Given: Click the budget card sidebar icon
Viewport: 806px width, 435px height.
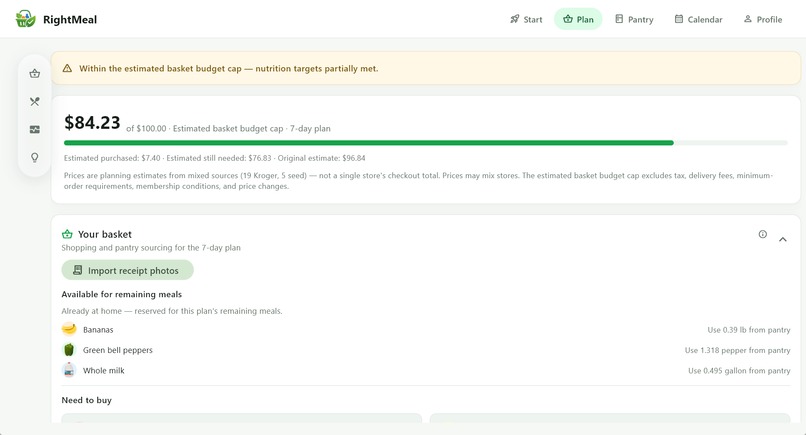Looking at the screenshot, I should pos(34,129).
